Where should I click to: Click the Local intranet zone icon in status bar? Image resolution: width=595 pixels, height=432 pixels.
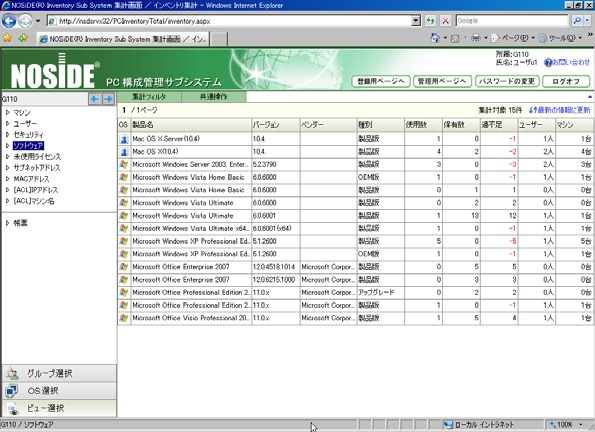click(x=448, y=424)
